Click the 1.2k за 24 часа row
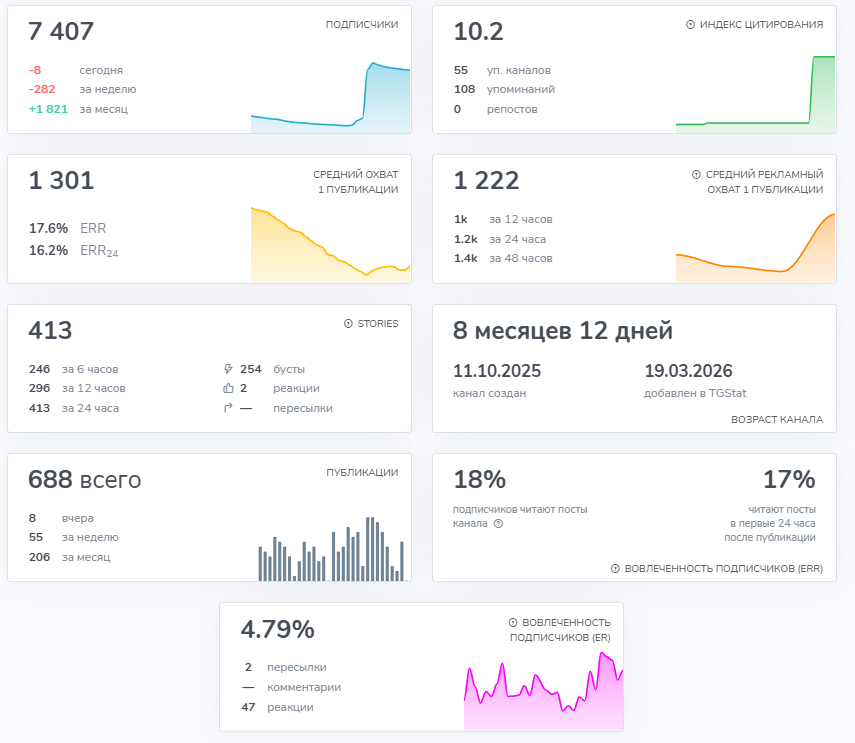The width and height of the screenshot is (855, 743). coord(500,239)
